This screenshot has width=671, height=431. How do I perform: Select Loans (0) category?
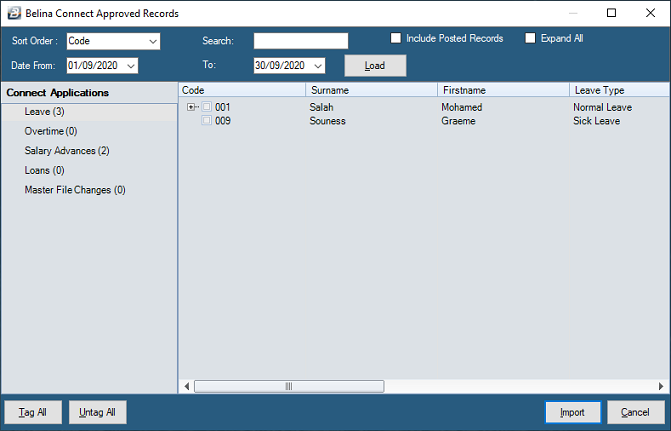point(45,170)
